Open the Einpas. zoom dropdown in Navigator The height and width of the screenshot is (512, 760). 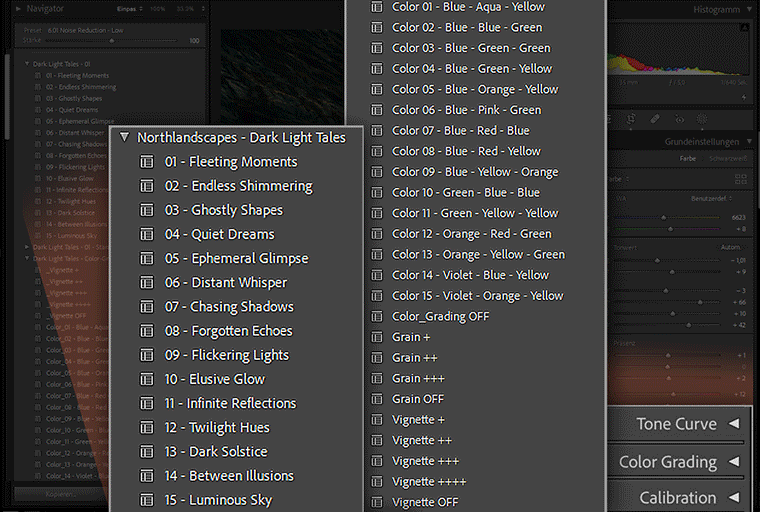point(130,9)
